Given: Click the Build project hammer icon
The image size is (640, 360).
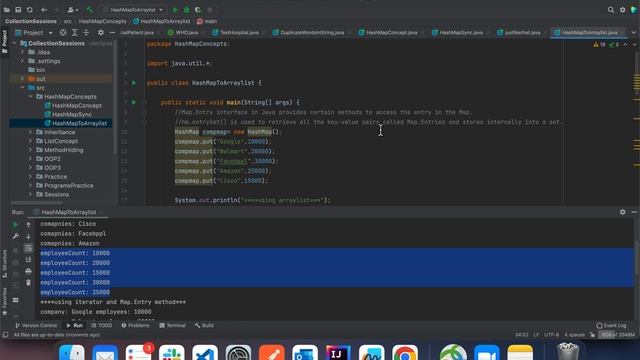Looking at the screenshot, I should coord(89,10).
